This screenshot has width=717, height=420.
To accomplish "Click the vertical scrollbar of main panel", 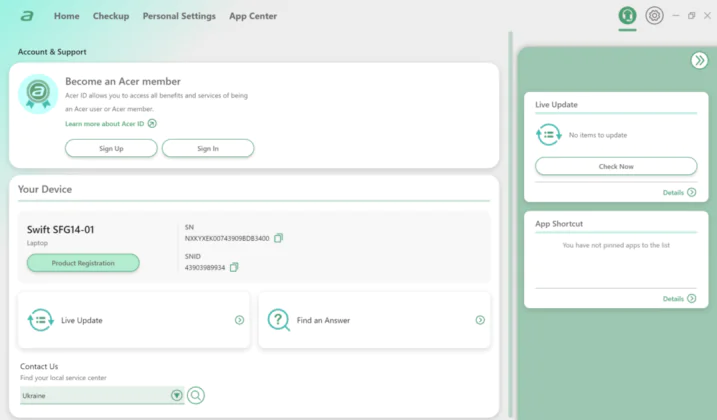I will point(510,224).
